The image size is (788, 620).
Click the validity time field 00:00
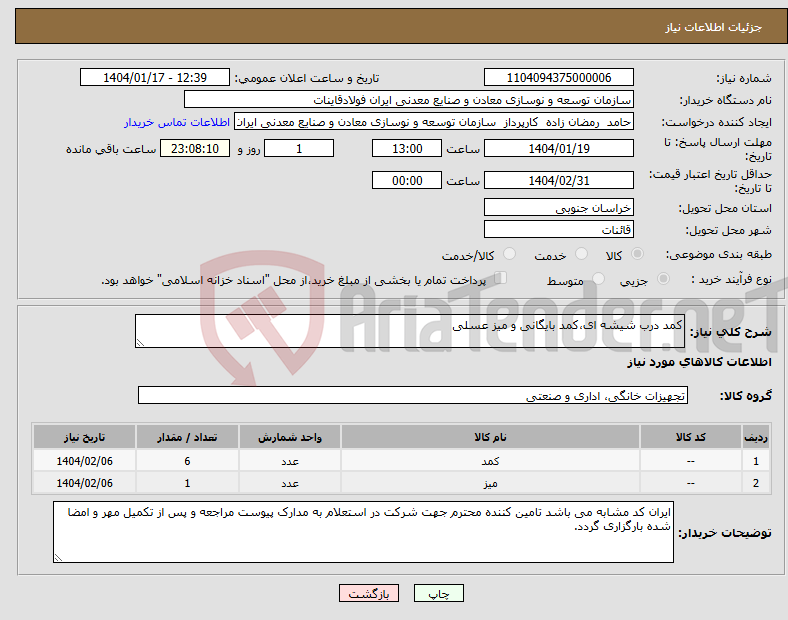[407, 180]
